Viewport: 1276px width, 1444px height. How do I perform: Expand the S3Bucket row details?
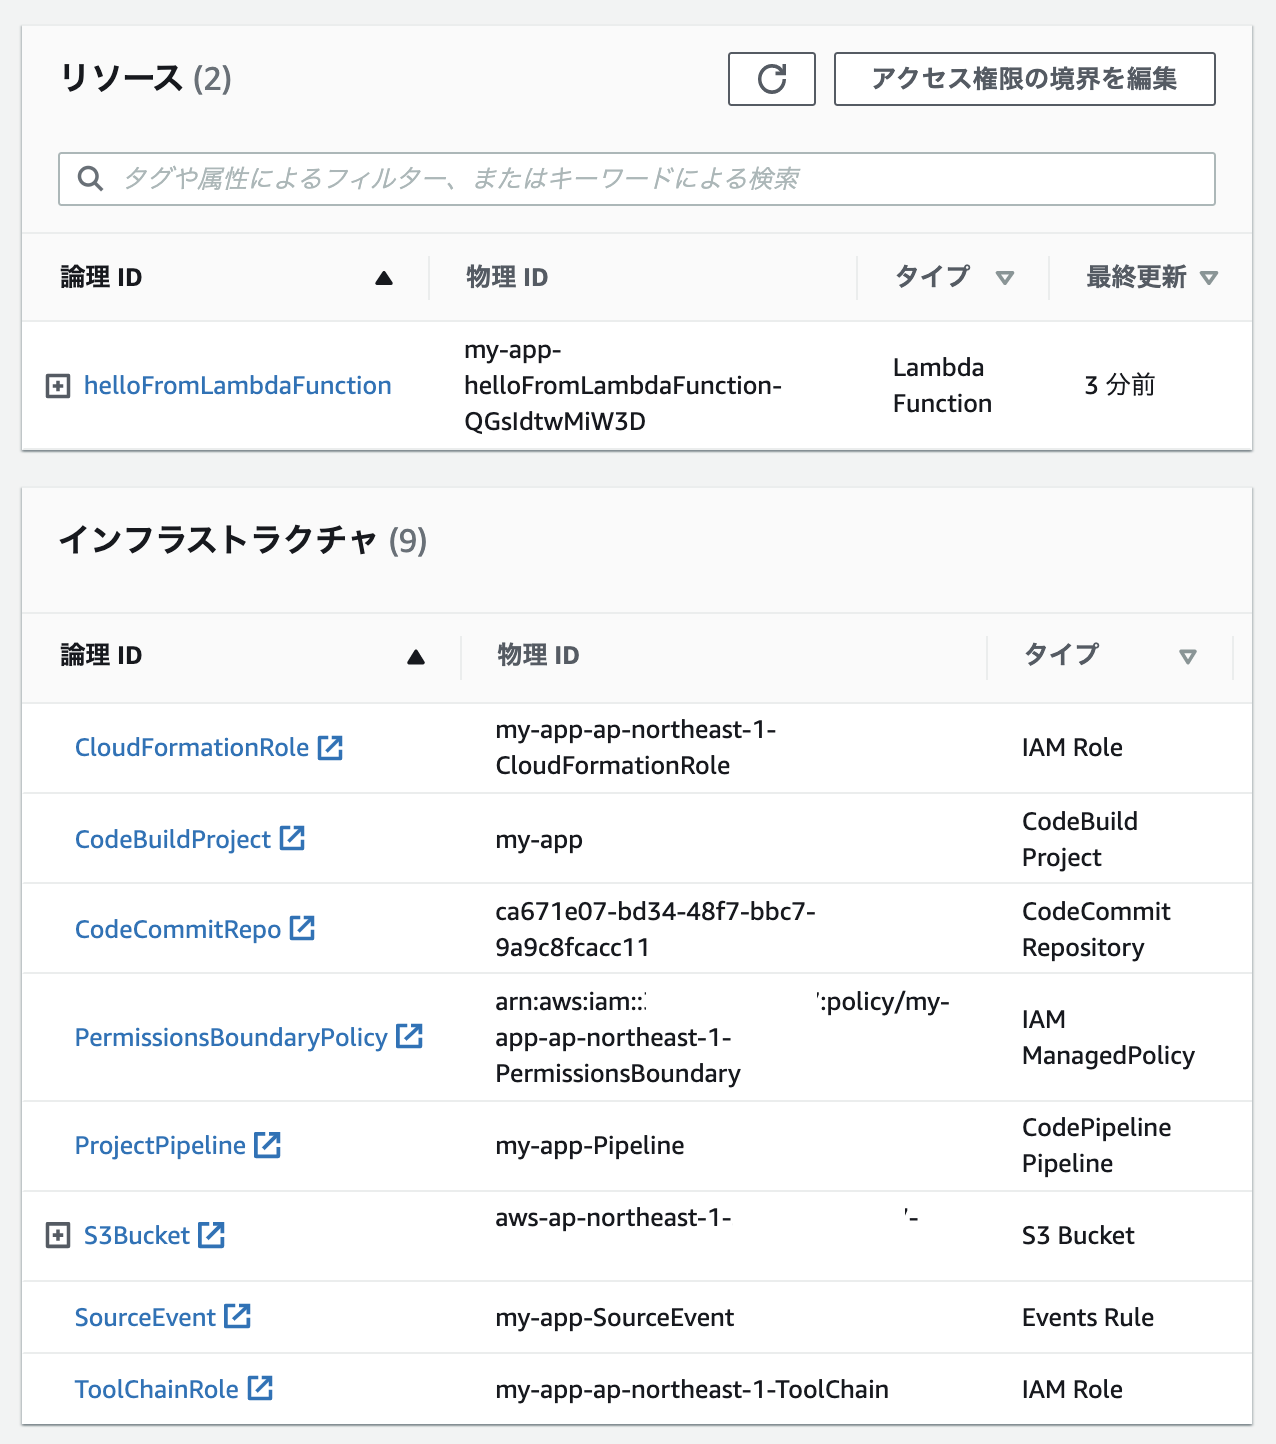coord(57,1235)
